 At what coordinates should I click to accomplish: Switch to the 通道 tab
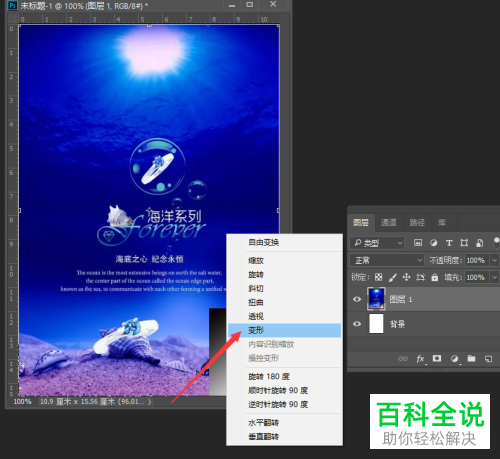389,222
